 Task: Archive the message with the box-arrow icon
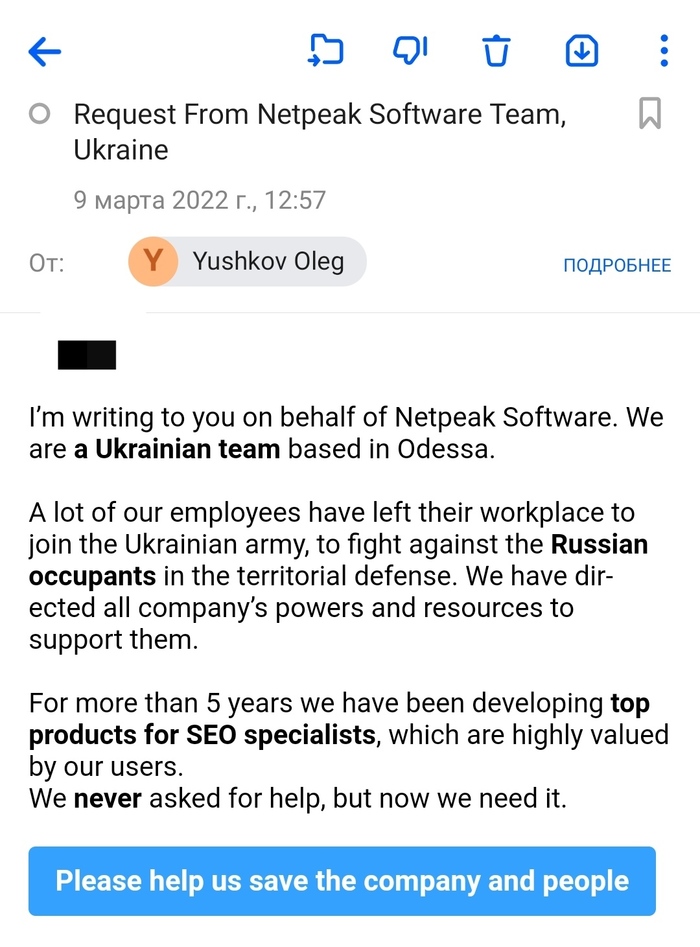(582, 50)
